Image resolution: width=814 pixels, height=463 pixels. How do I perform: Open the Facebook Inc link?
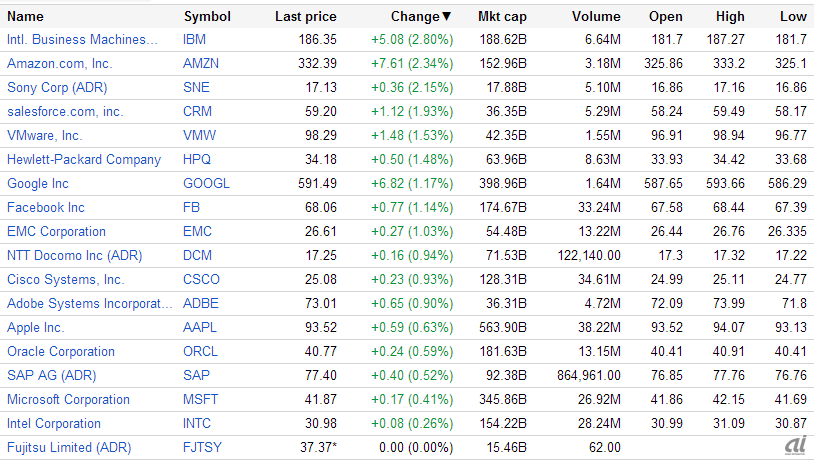(46, 208)
